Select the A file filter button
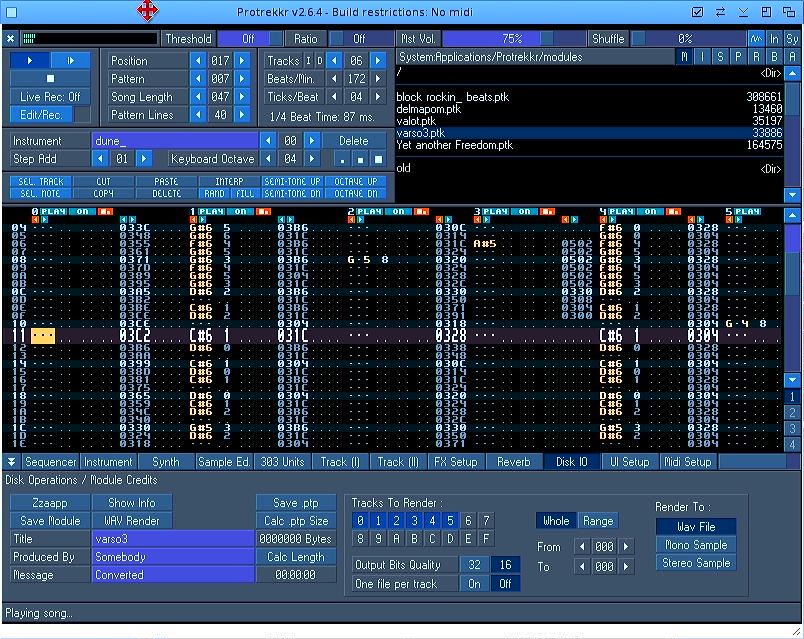The image size is (804, 639). (x=792, y=57)
